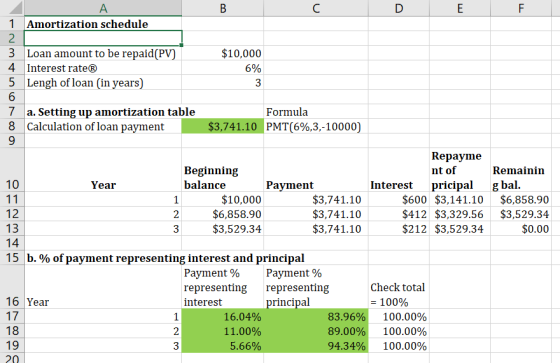Select check total 100.00% in row 19

[x=399, y=346]
